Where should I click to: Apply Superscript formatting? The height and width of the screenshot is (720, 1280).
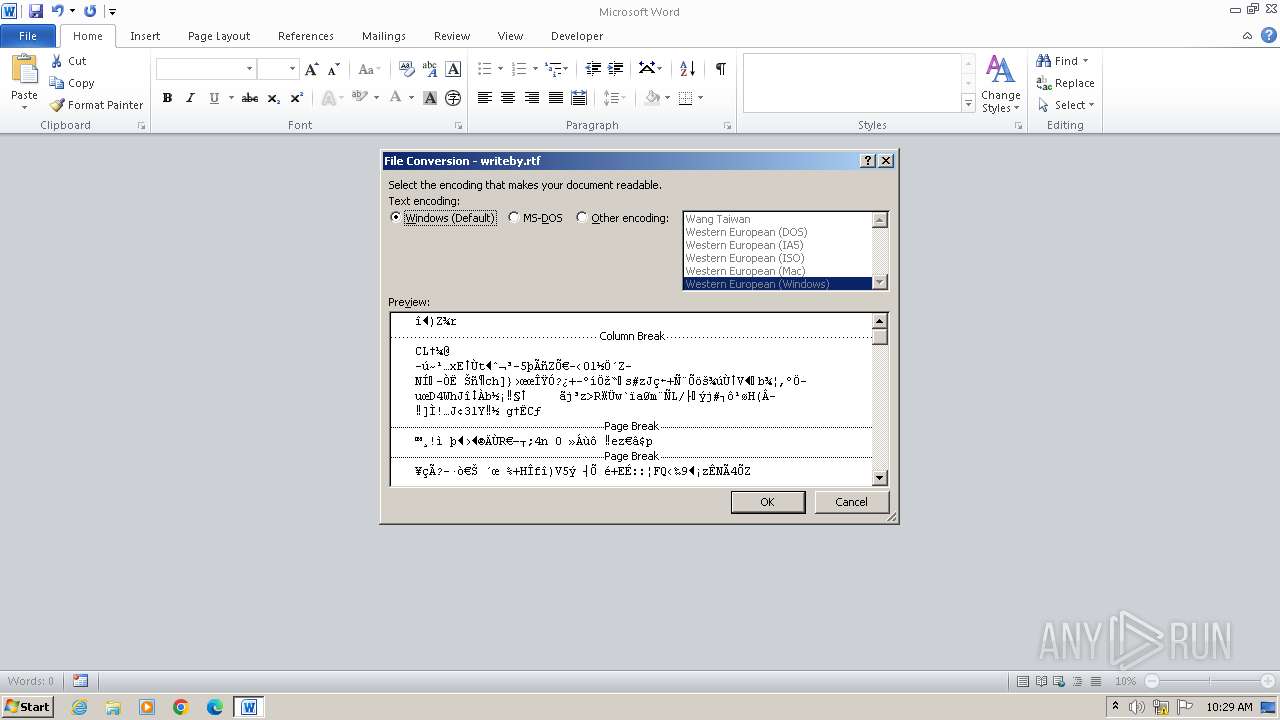297,98
